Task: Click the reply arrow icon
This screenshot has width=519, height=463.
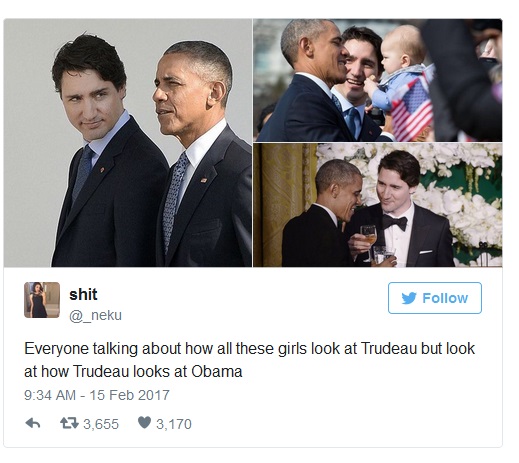Action: (x=33, y=423)
